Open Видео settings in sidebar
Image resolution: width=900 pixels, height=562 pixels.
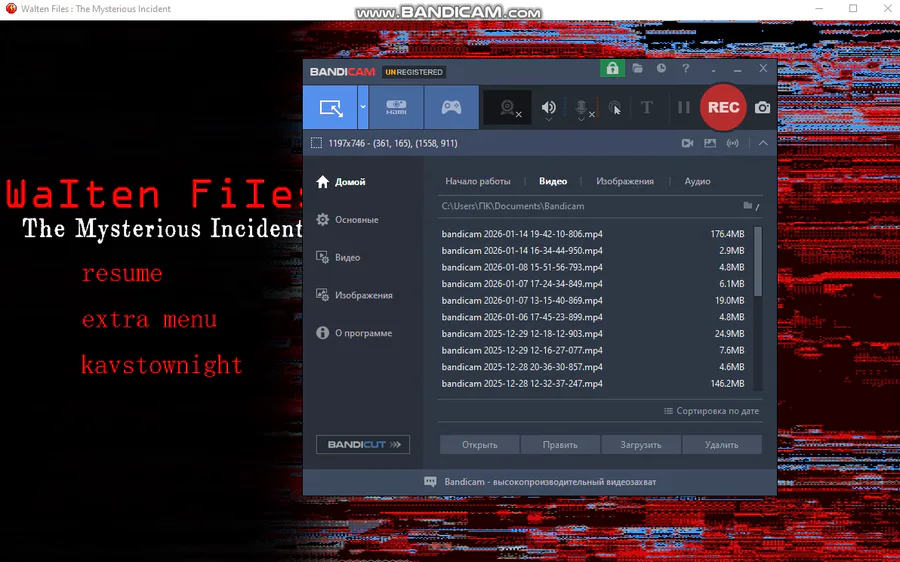click(x=338, y=258)
